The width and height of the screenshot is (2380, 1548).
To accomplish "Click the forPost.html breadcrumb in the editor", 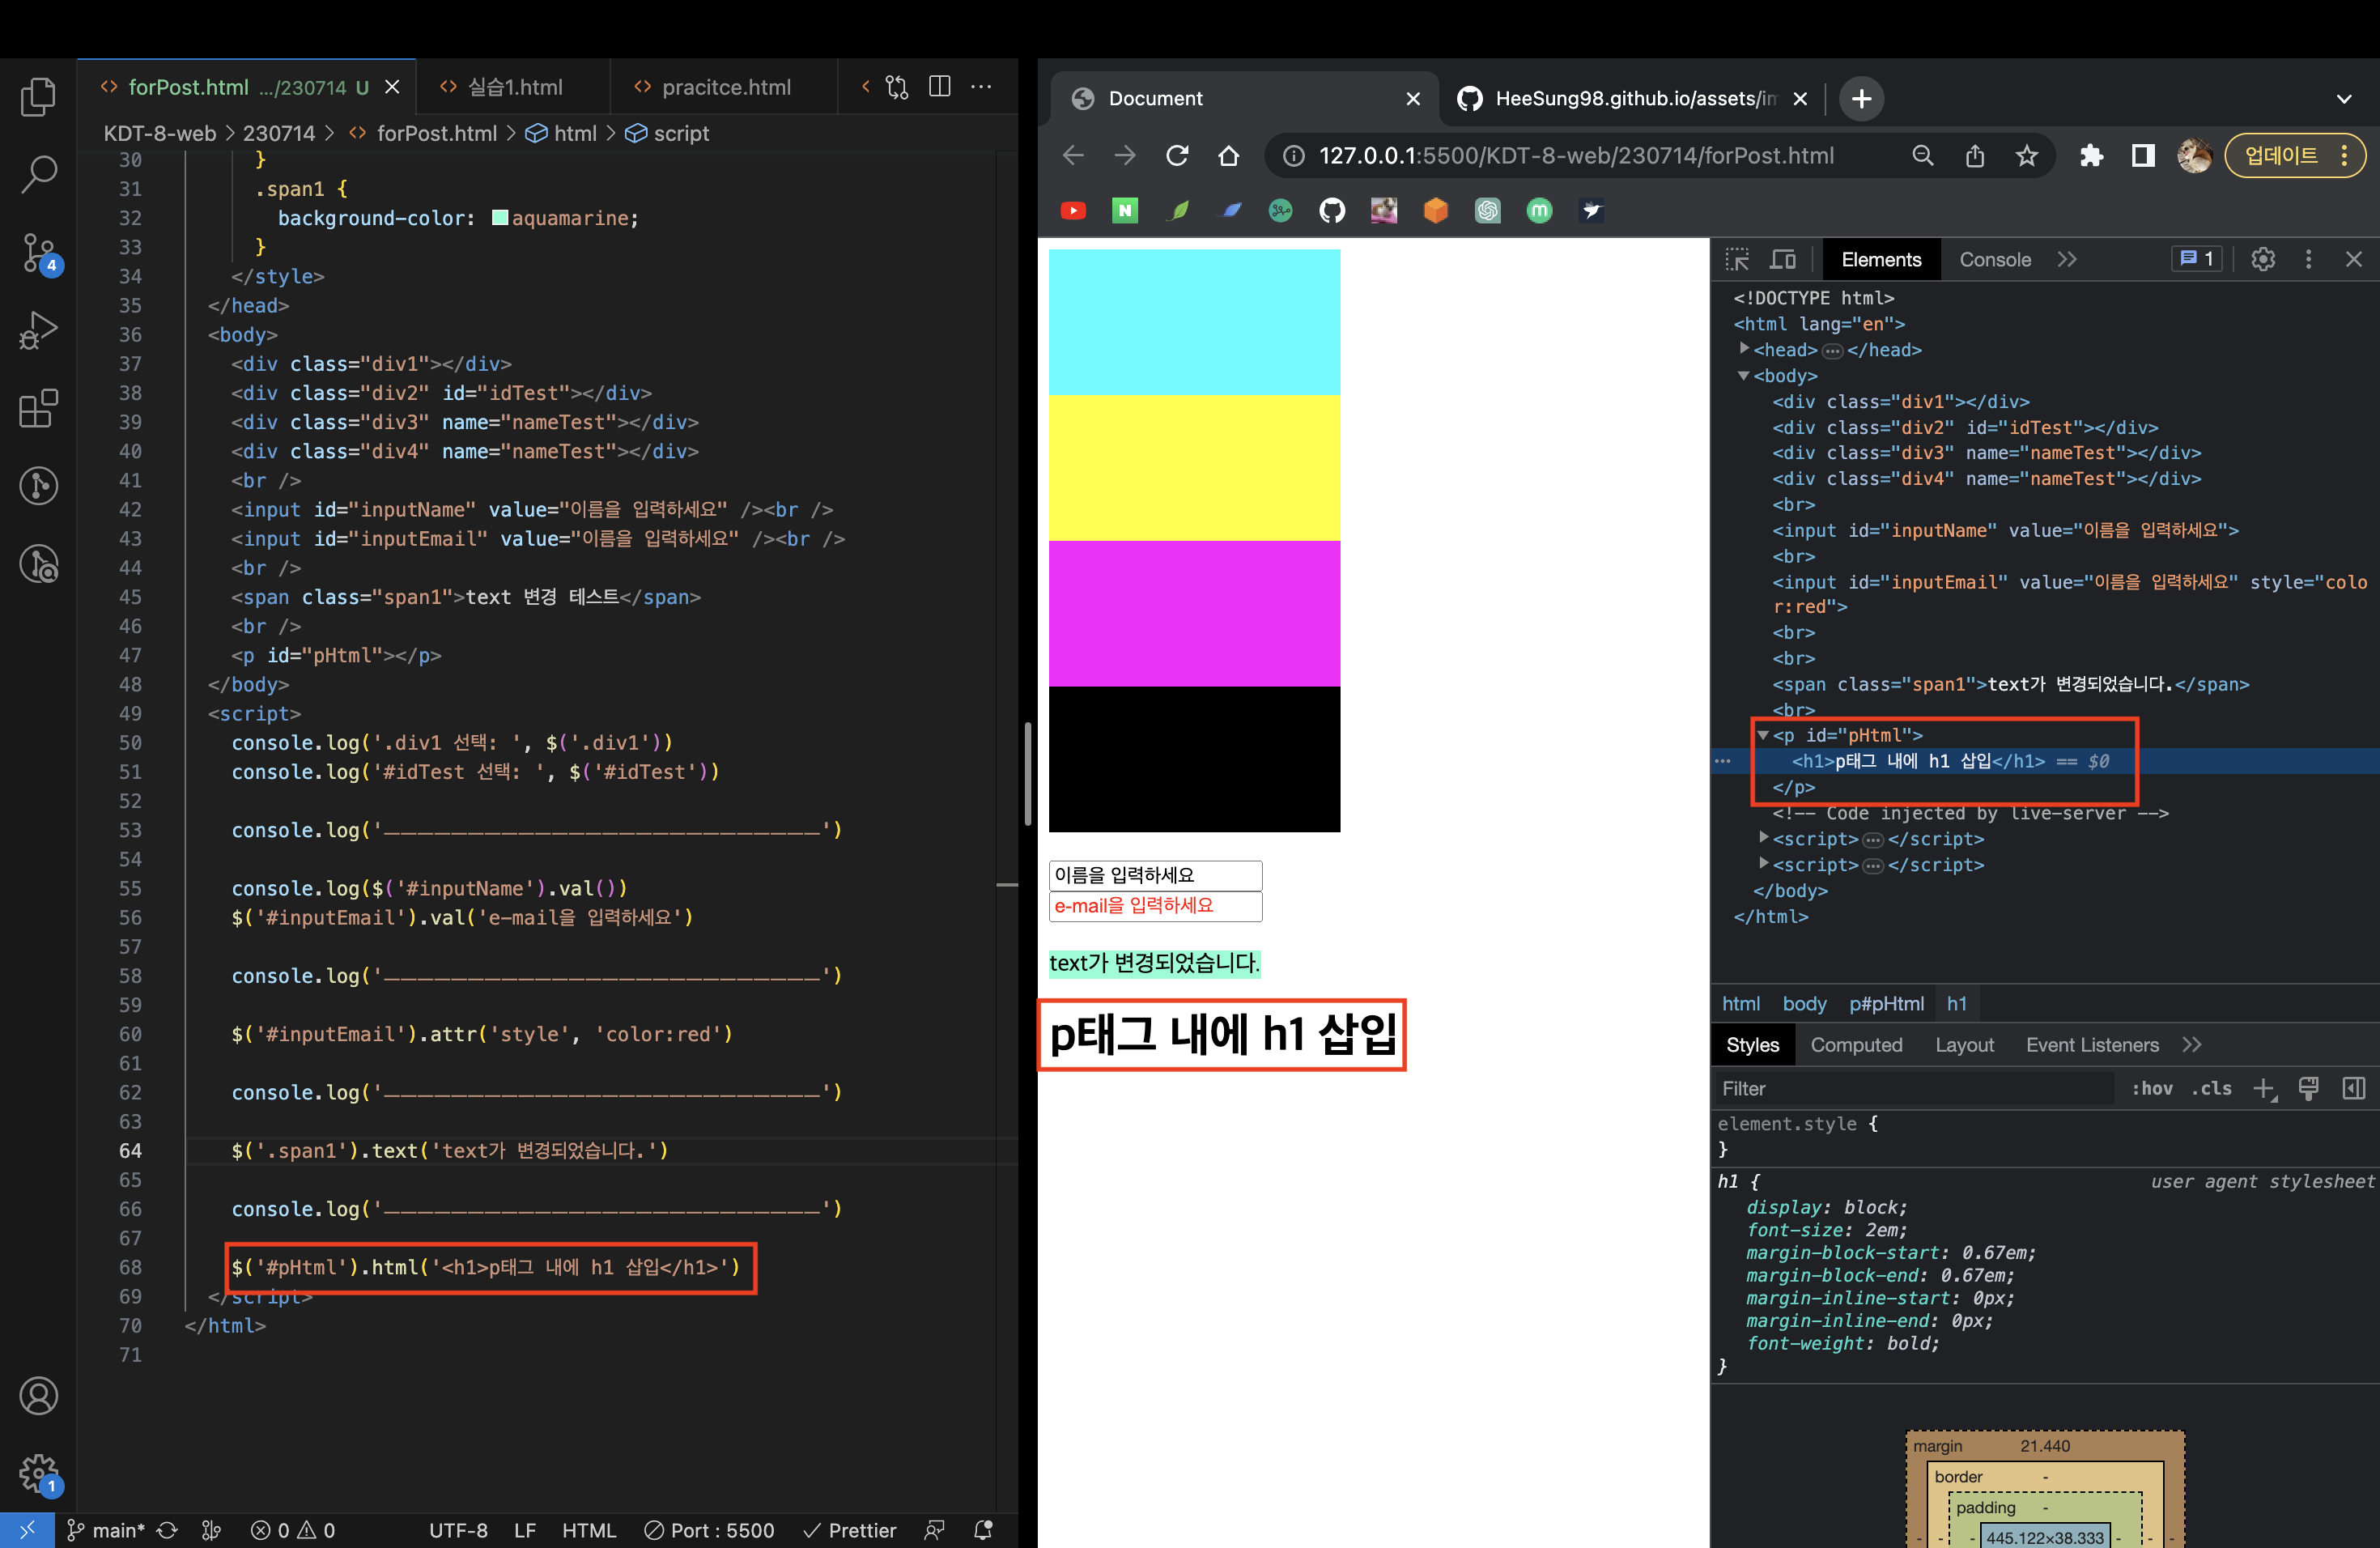I will tap(436, 133).
